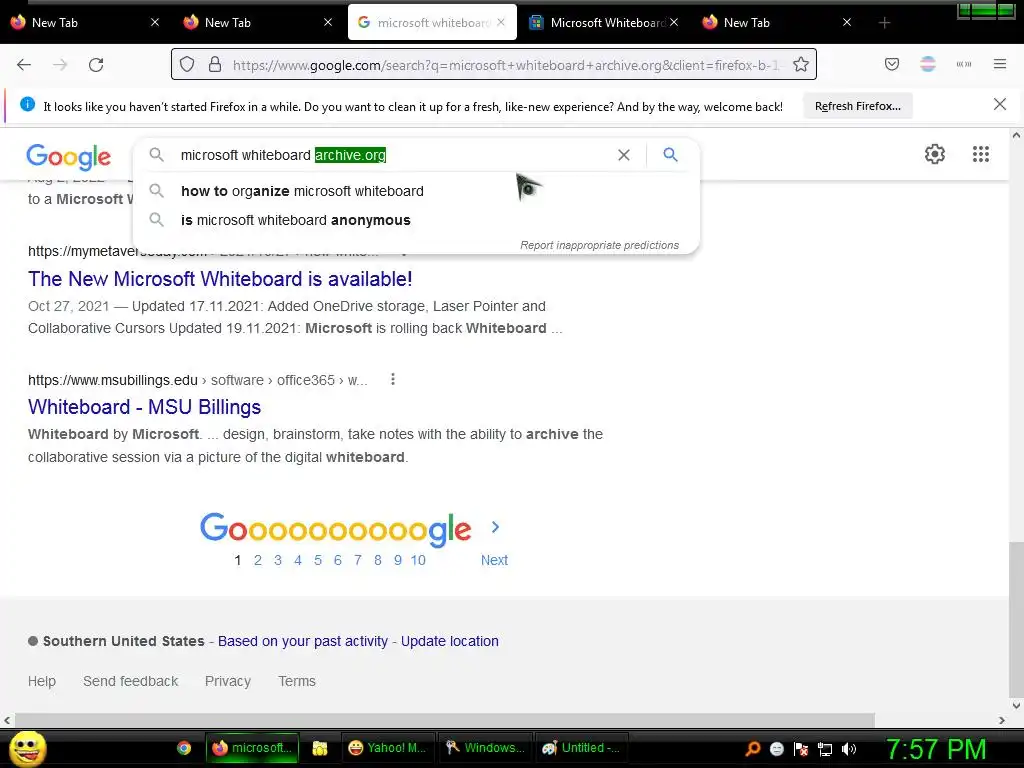Open Google settings gear
Screen dimensions: 1024x768
point(935,154)
